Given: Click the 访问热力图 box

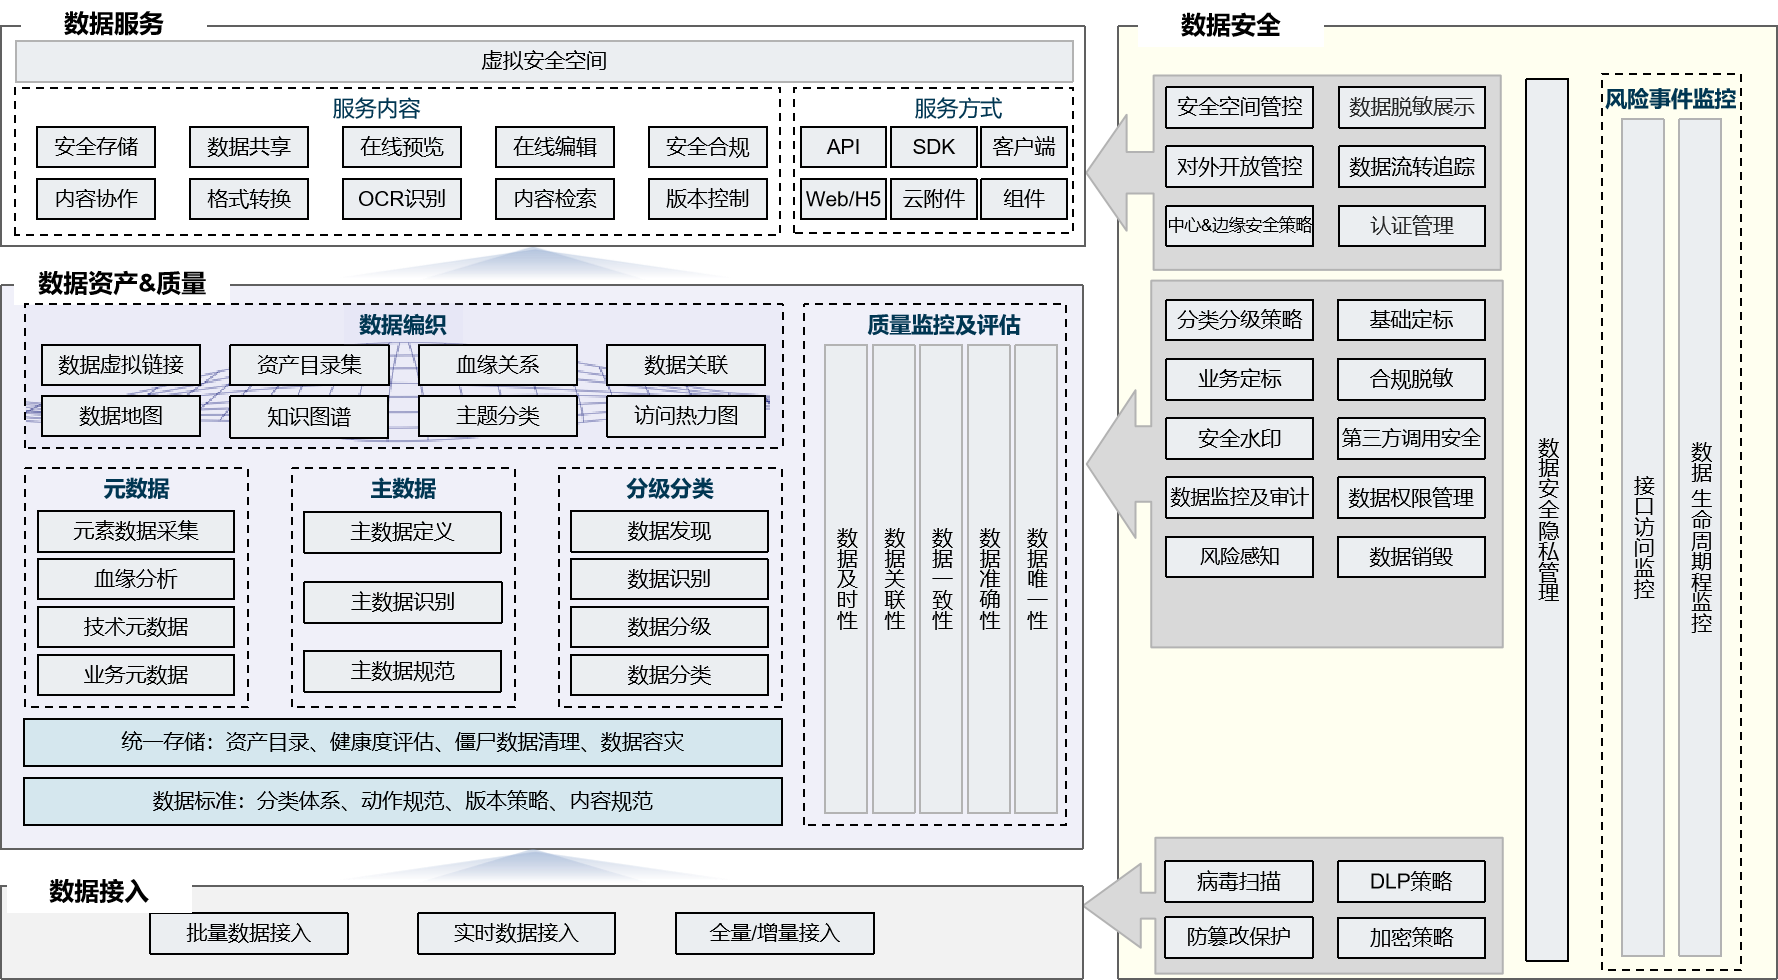Looking at the screenshot, I should tap(686, 416).
